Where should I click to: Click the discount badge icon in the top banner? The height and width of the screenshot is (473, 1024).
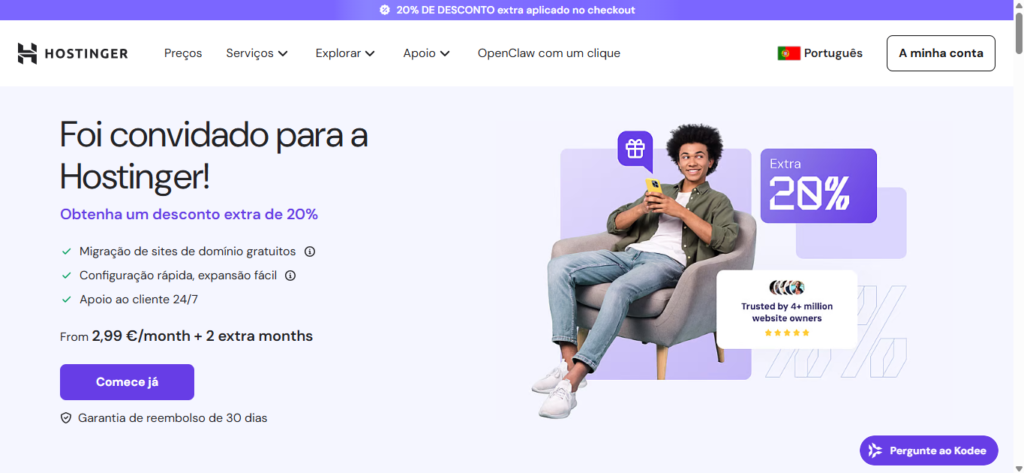pyautogui.click(x=385, y=10)
